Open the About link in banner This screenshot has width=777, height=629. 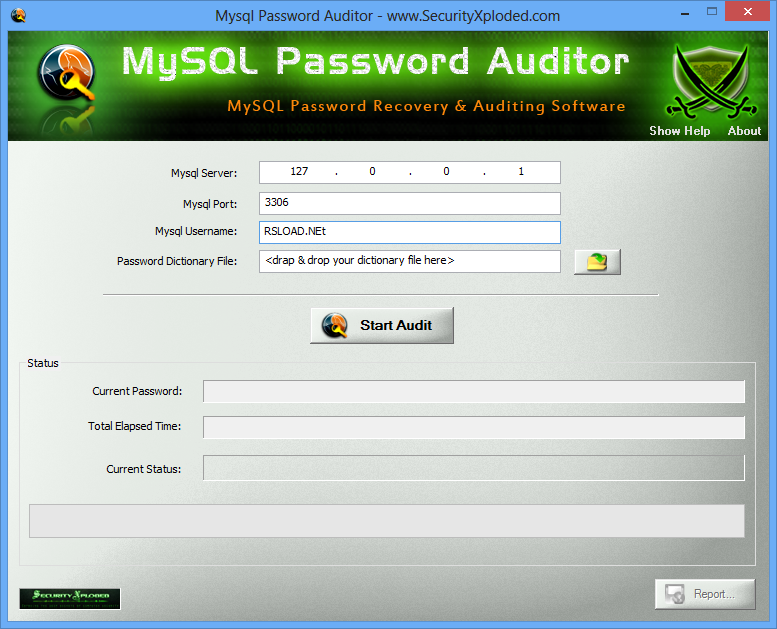coord(744,131)
